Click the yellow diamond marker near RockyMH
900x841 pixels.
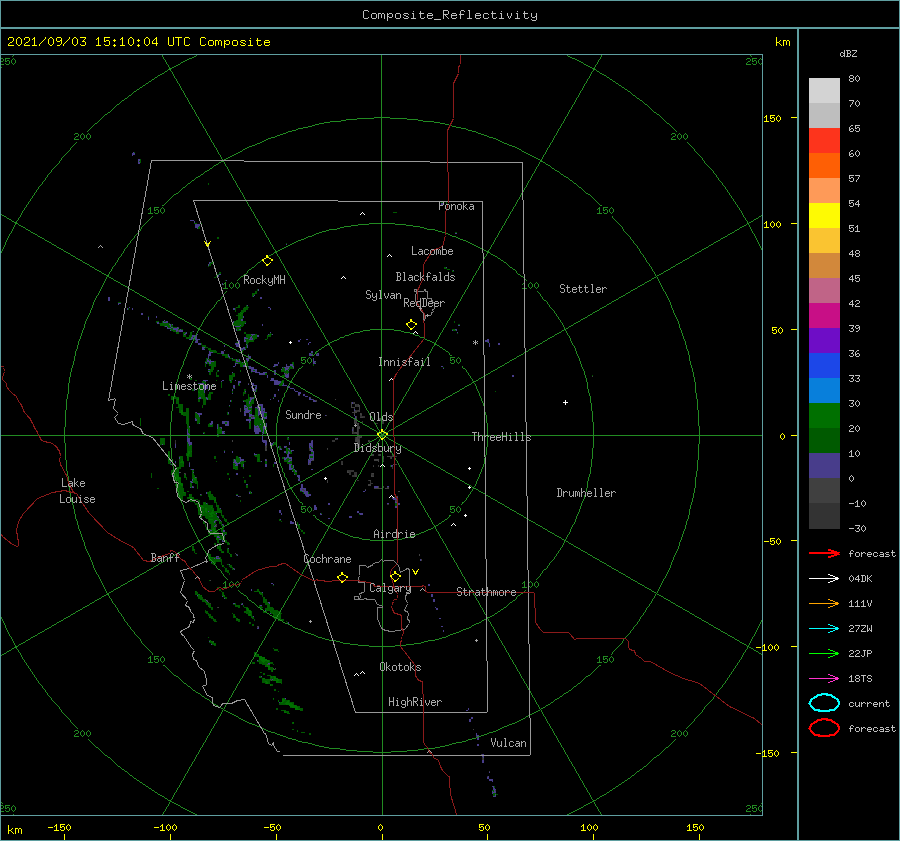click(x=267, y=261)
